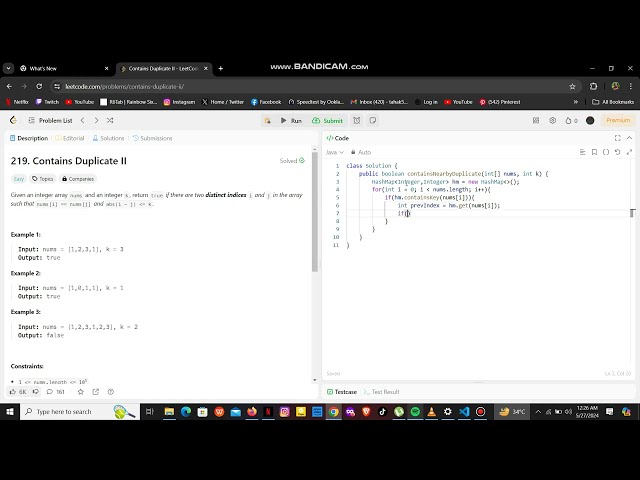
Task: Open the Twitch bookmark
Action: pos(47,102)
